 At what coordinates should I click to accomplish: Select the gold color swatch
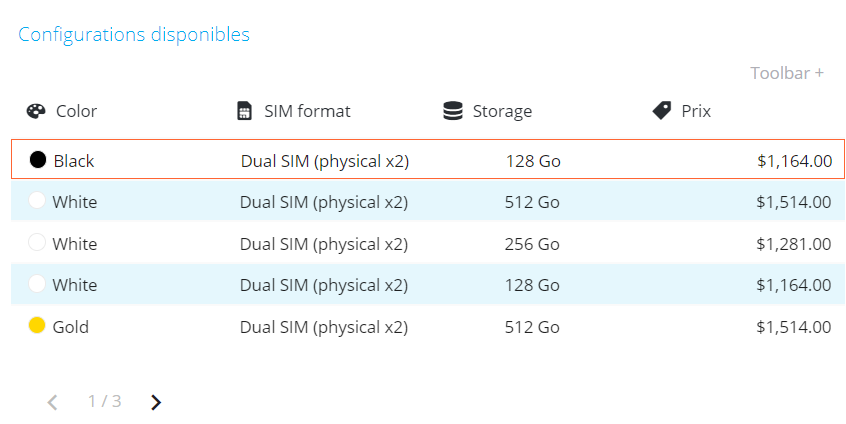tap(37, 325)
